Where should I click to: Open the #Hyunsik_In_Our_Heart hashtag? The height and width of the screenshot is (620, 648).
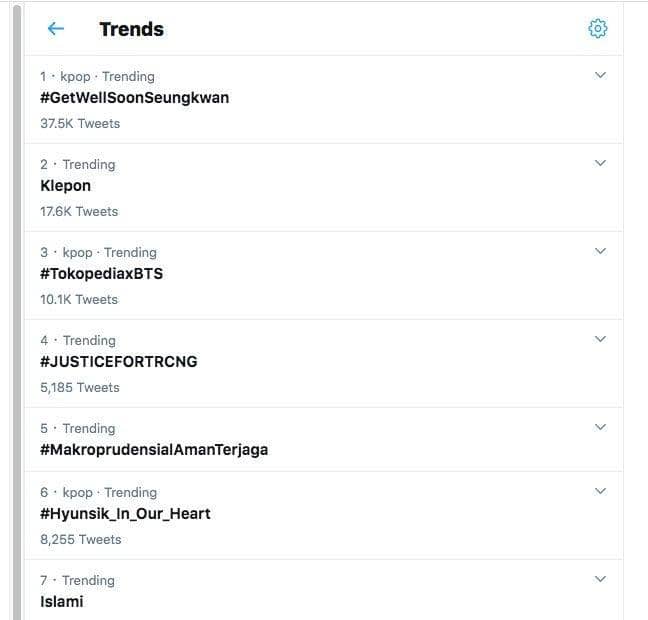(125, 514)
